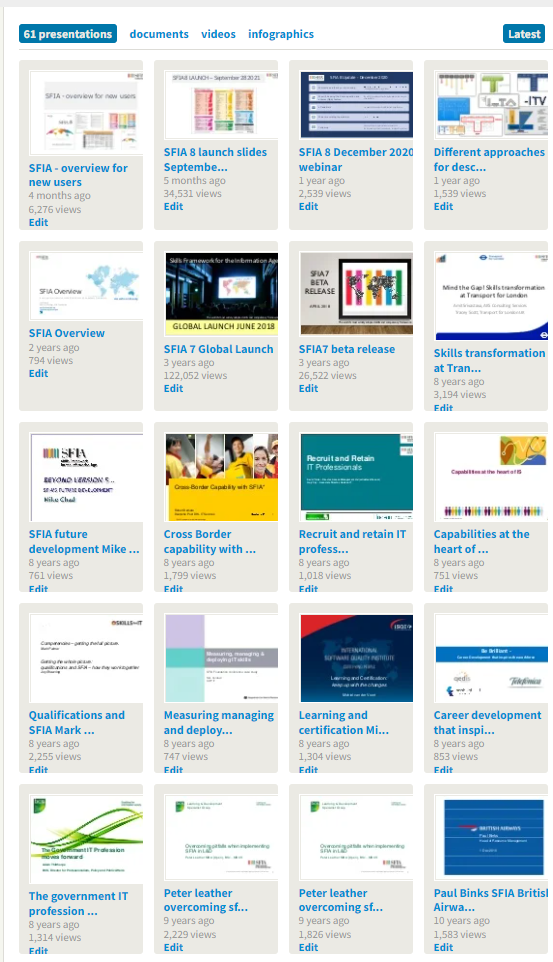This screenshot has width=553, height=962.
Task: Open Paul Binks British Airways thumbnail
Action: pos(491,837)
